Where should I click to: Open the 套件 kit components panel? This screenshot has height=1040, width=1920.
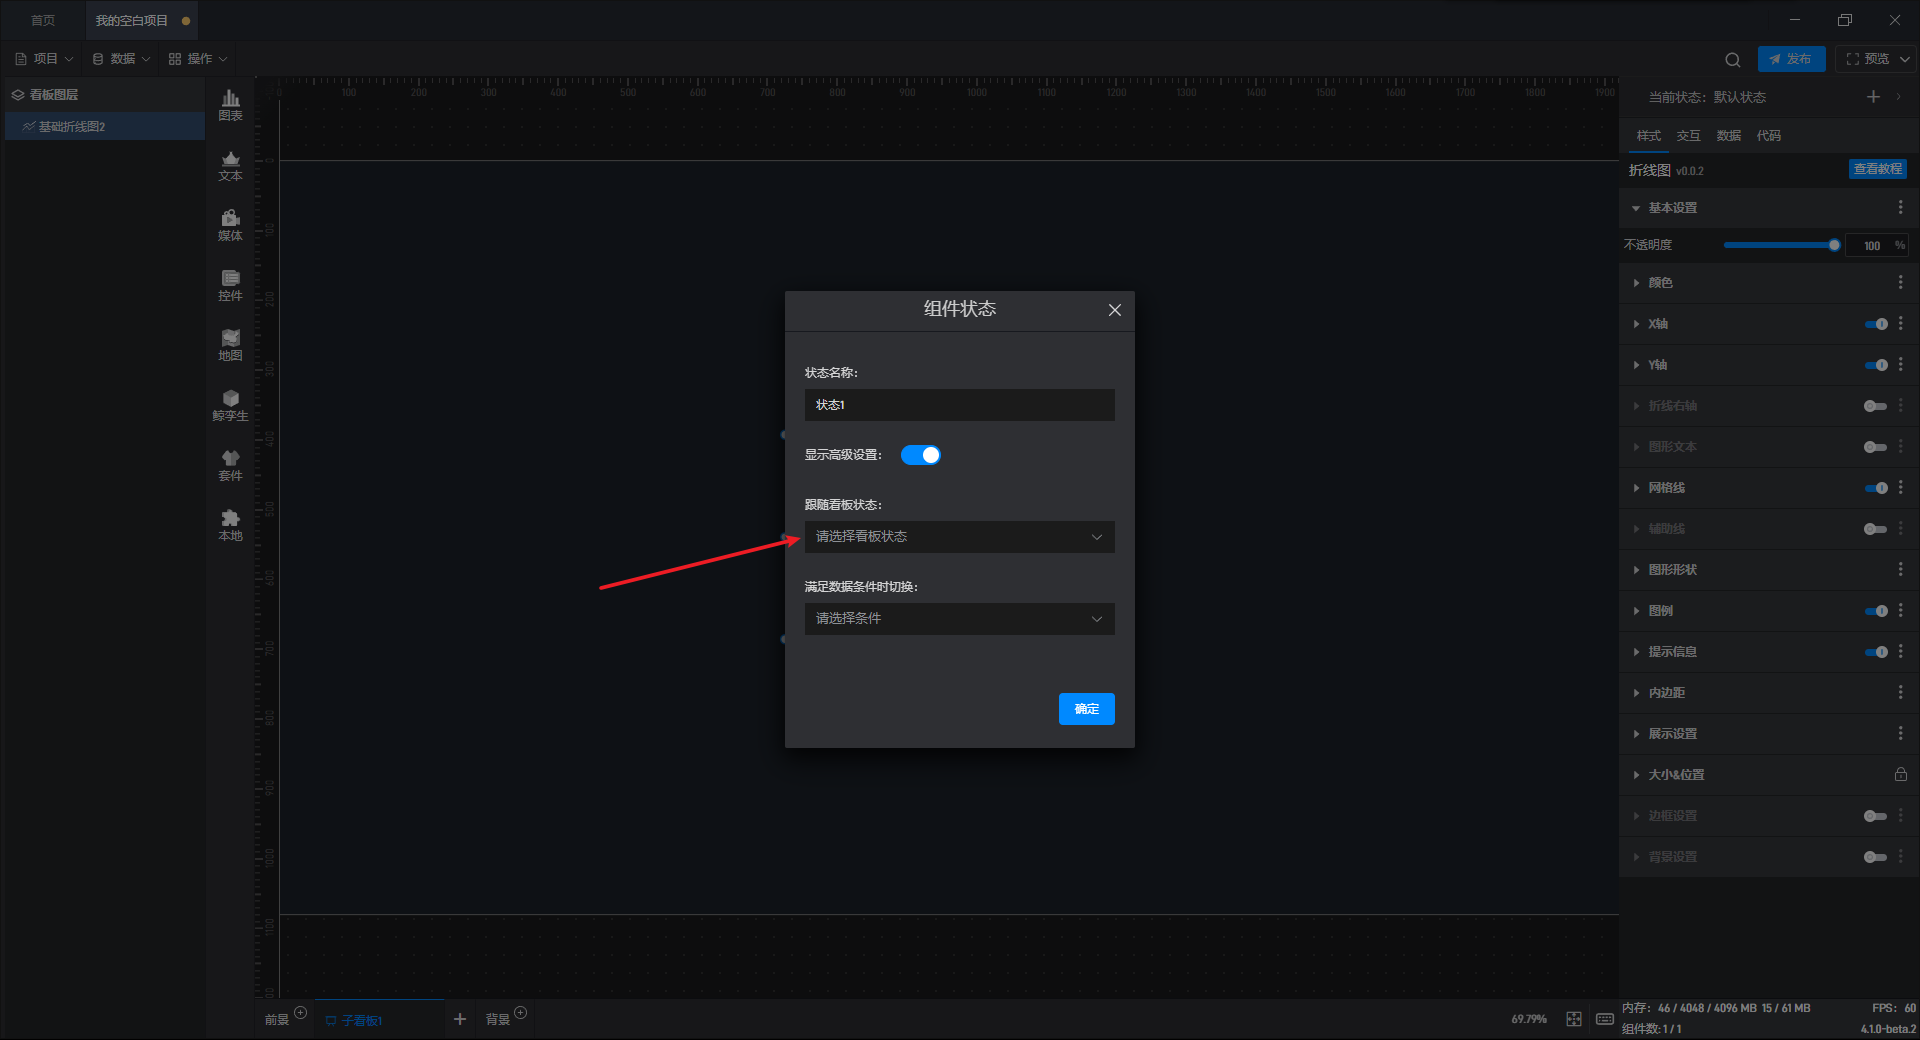tap(230, 465)
